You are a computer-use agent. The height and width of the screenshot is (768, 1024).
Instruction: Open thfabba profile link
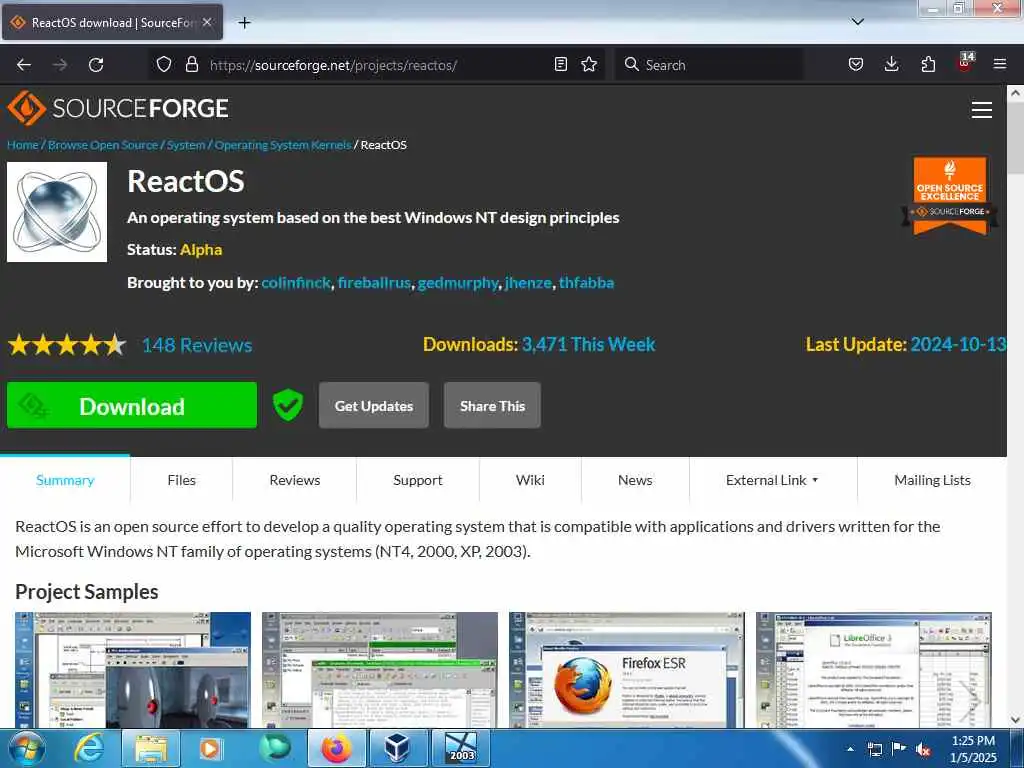point(586,283)
